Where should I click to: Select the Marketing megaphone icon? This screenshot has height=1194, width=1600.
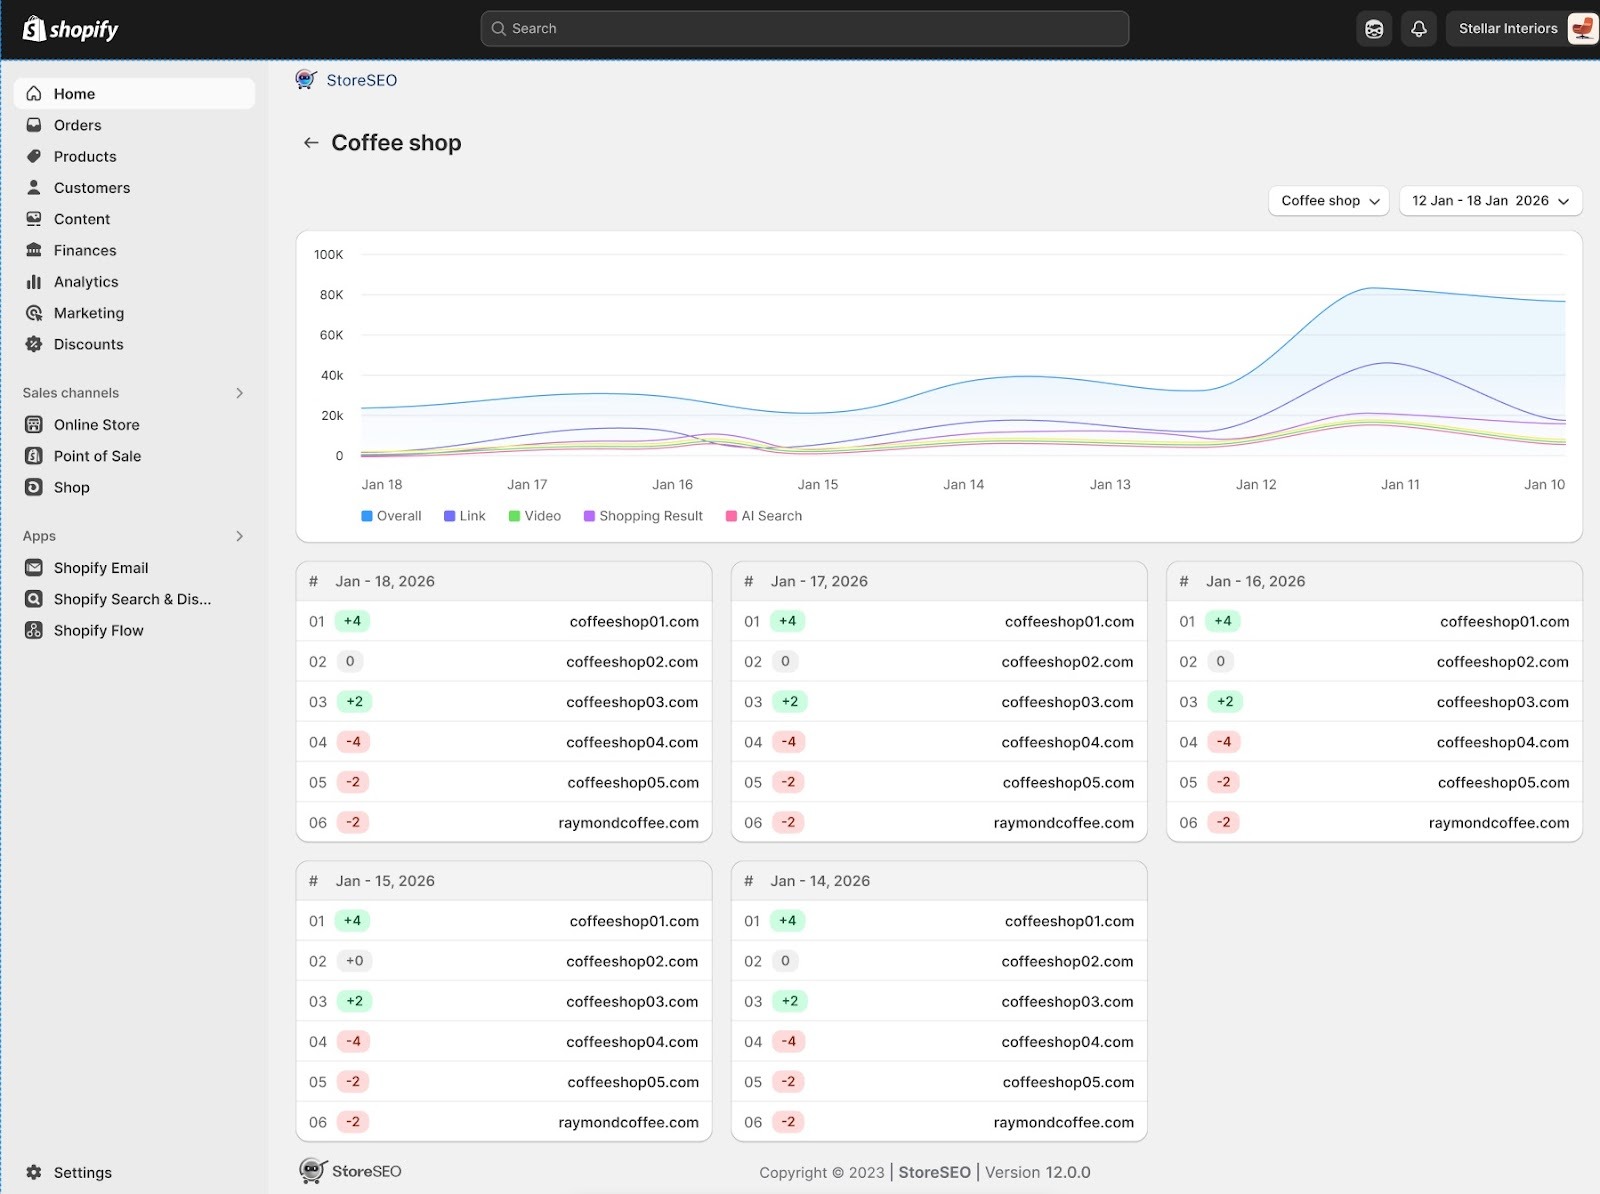[x=35, y=313]
